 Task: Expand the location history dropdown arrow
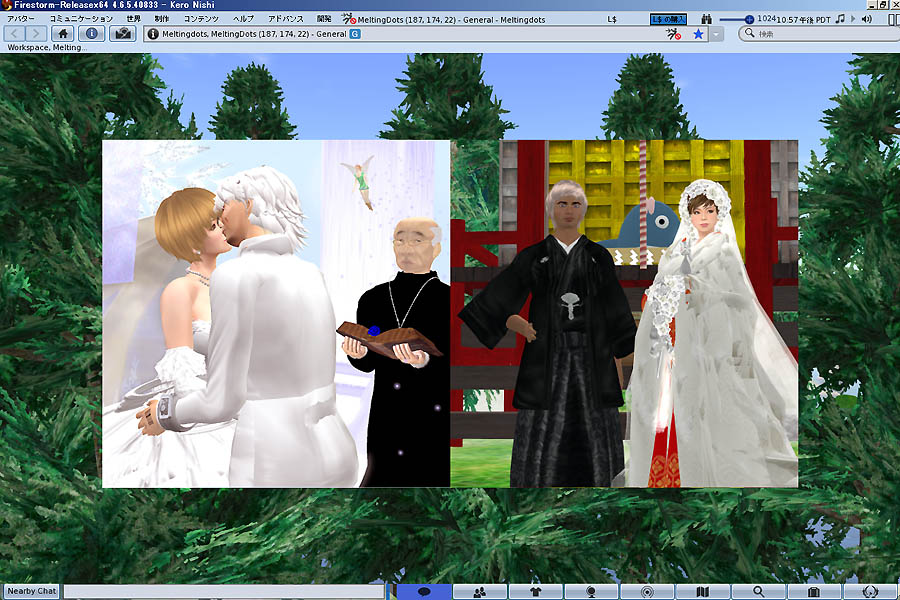coord(717,34)
